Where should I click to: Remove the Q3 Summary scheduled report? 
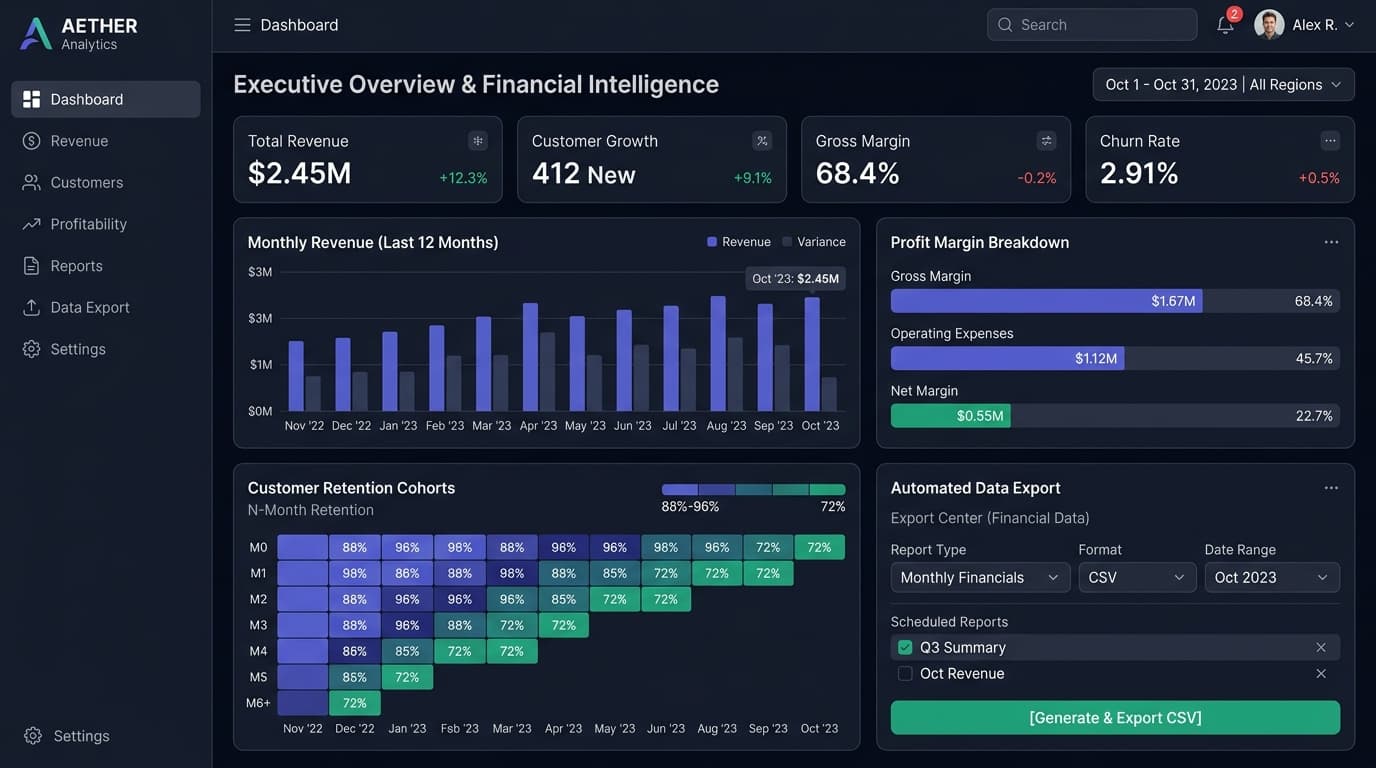[x=1321, y=648]
